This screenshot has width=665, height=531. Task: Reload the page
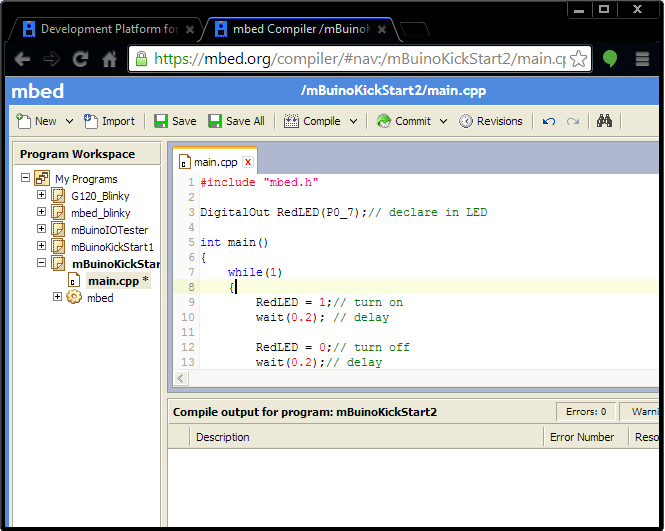coord(80,59)
